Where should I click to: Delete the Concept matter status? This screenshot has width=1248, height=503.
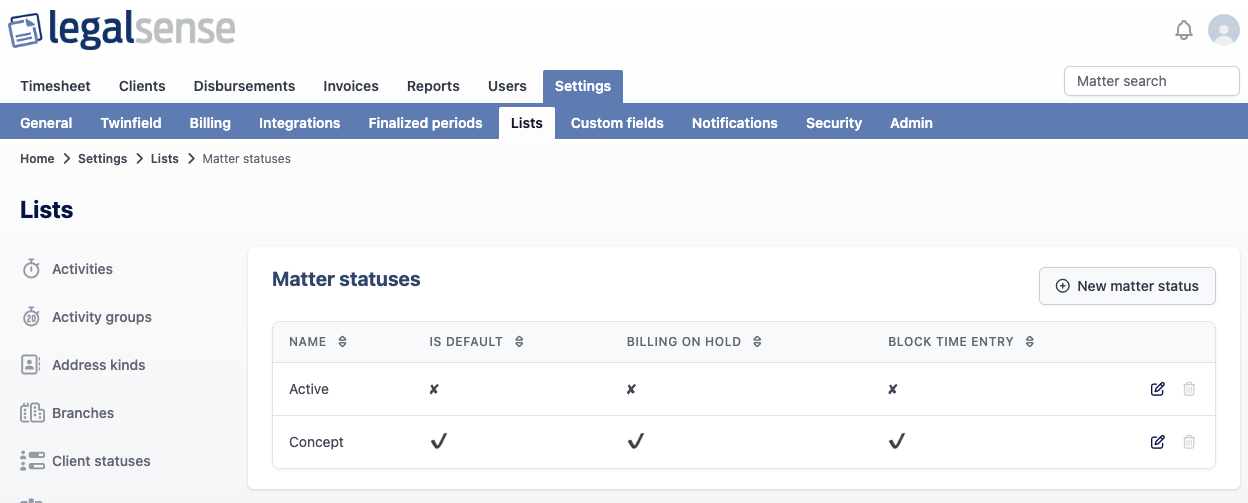[x=1189, y=442]
